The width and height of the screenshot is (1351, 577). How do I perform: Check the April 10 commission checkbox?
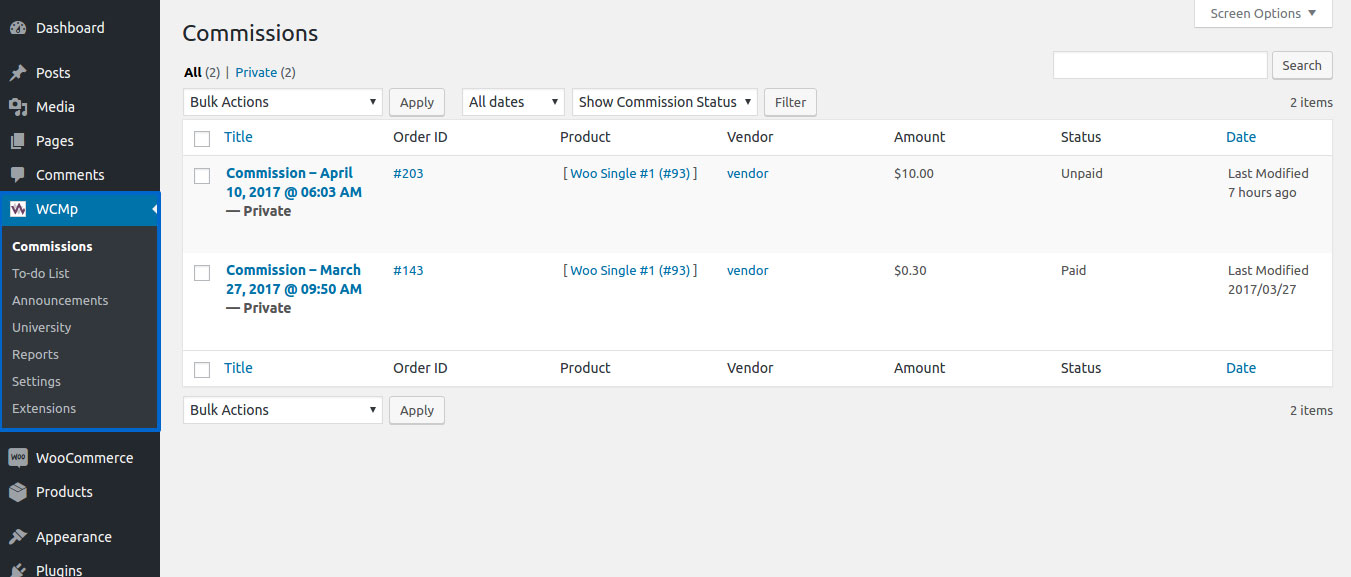202,176
